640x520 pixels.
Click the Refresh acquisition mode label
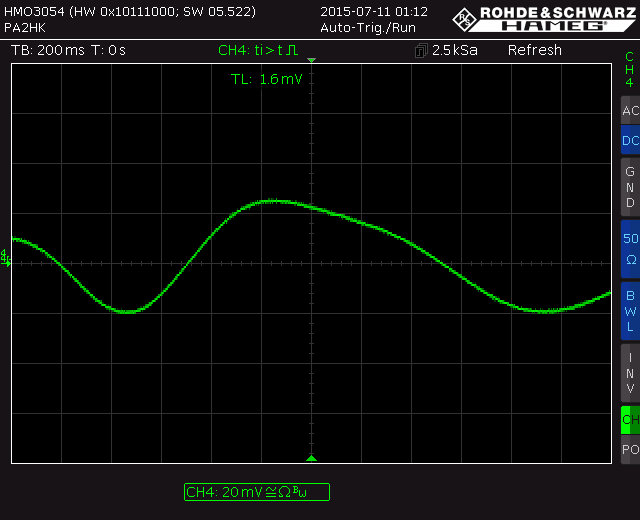[x=534, y=50]
